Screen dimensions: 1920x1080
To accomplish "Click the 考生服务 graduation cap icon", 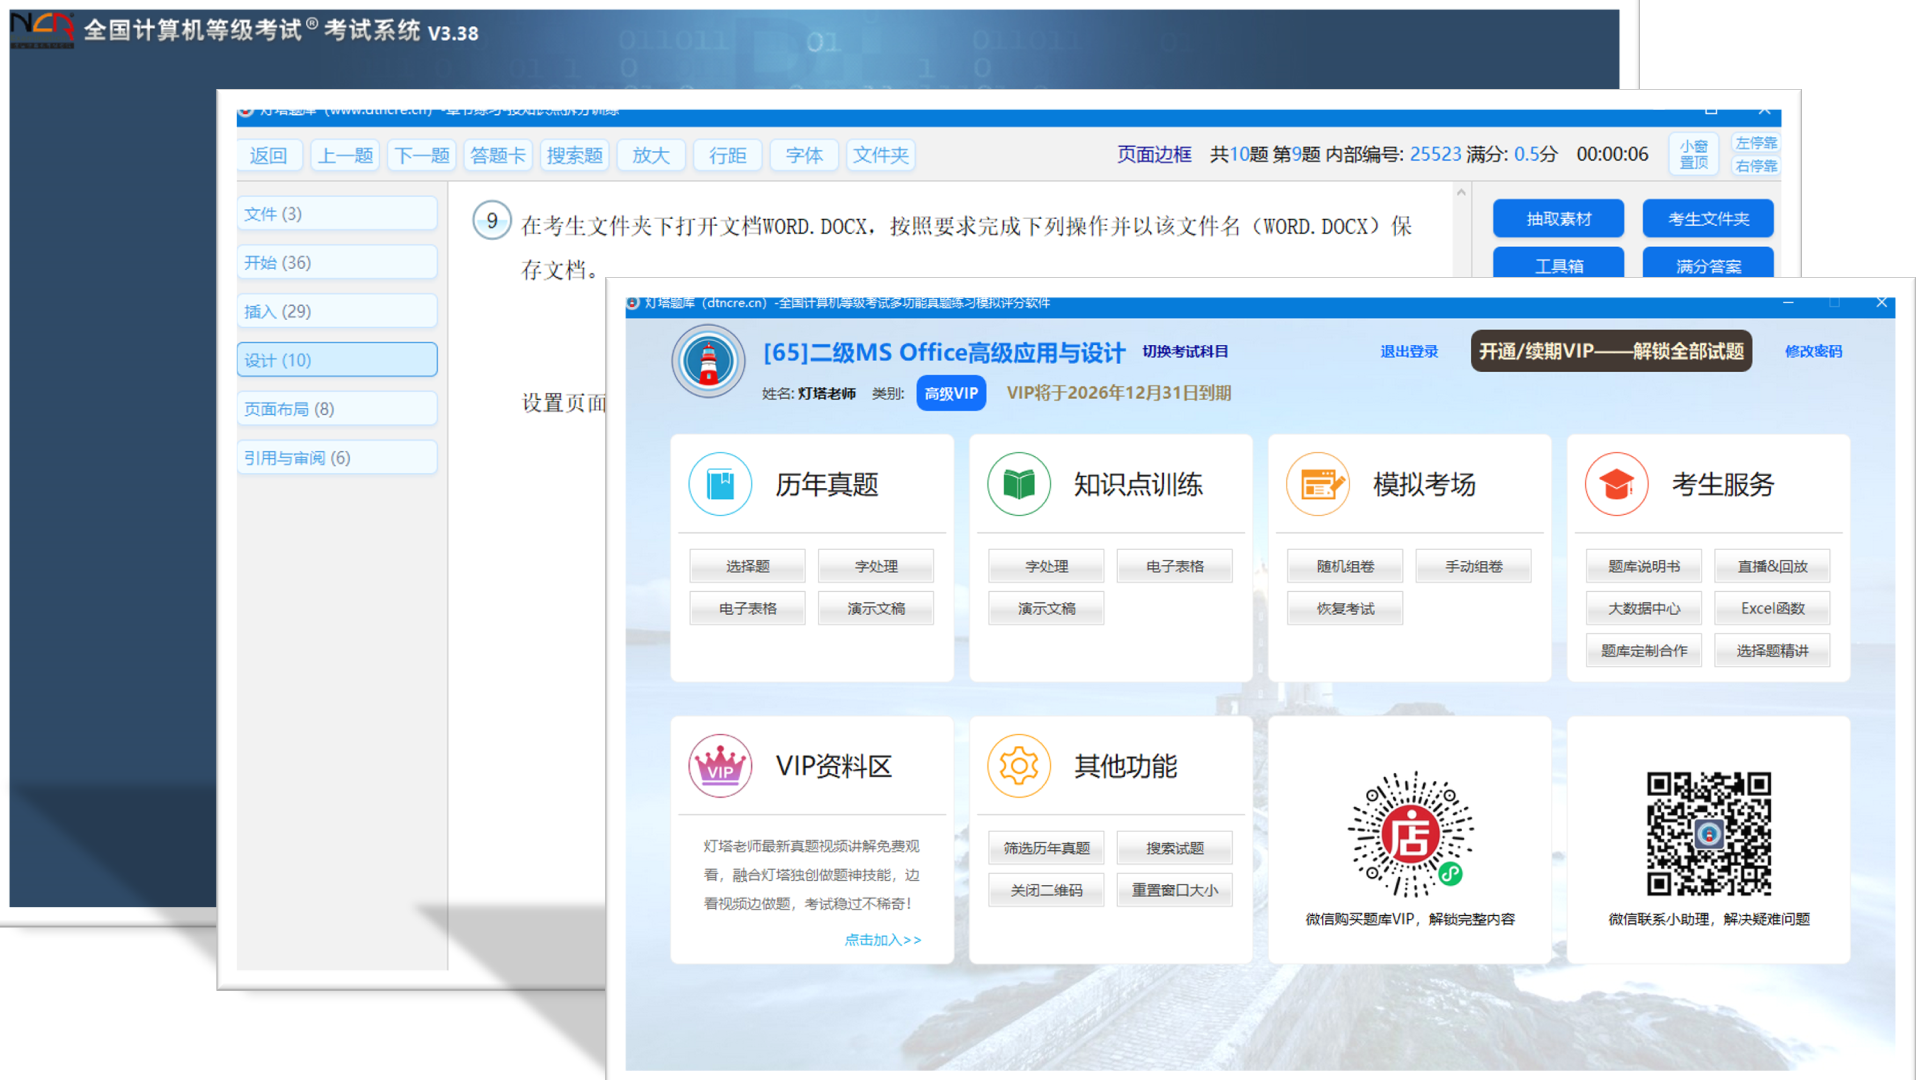I will tap(1616, 484).
